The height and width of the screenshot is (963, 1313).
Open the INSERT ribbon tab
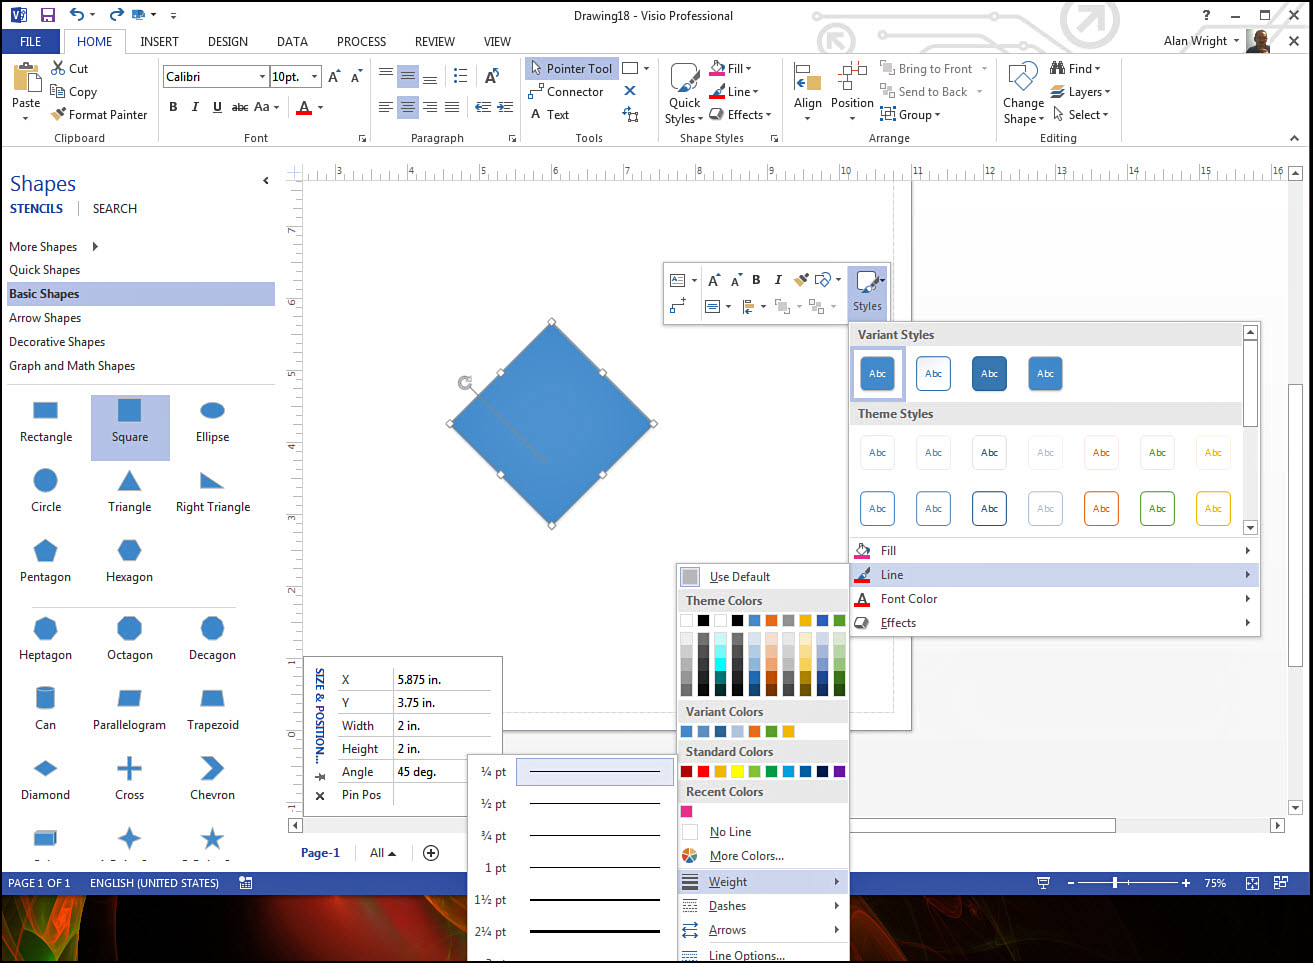[159, 41]
